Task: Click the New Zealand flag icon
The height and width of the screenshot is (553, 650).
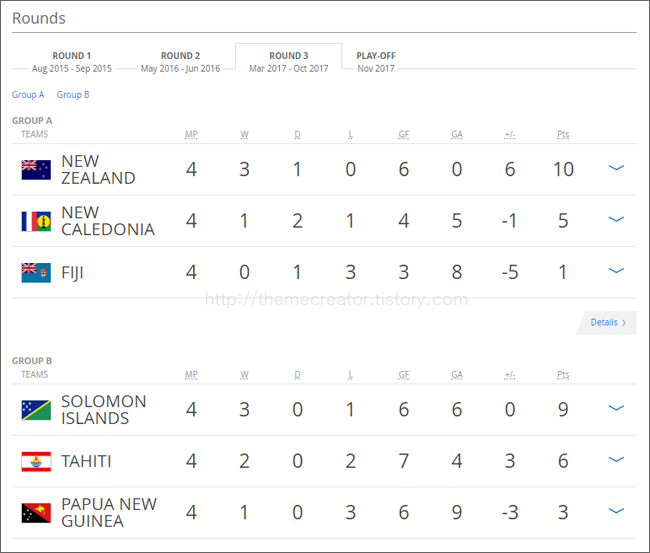Action: tap(36, 170)
